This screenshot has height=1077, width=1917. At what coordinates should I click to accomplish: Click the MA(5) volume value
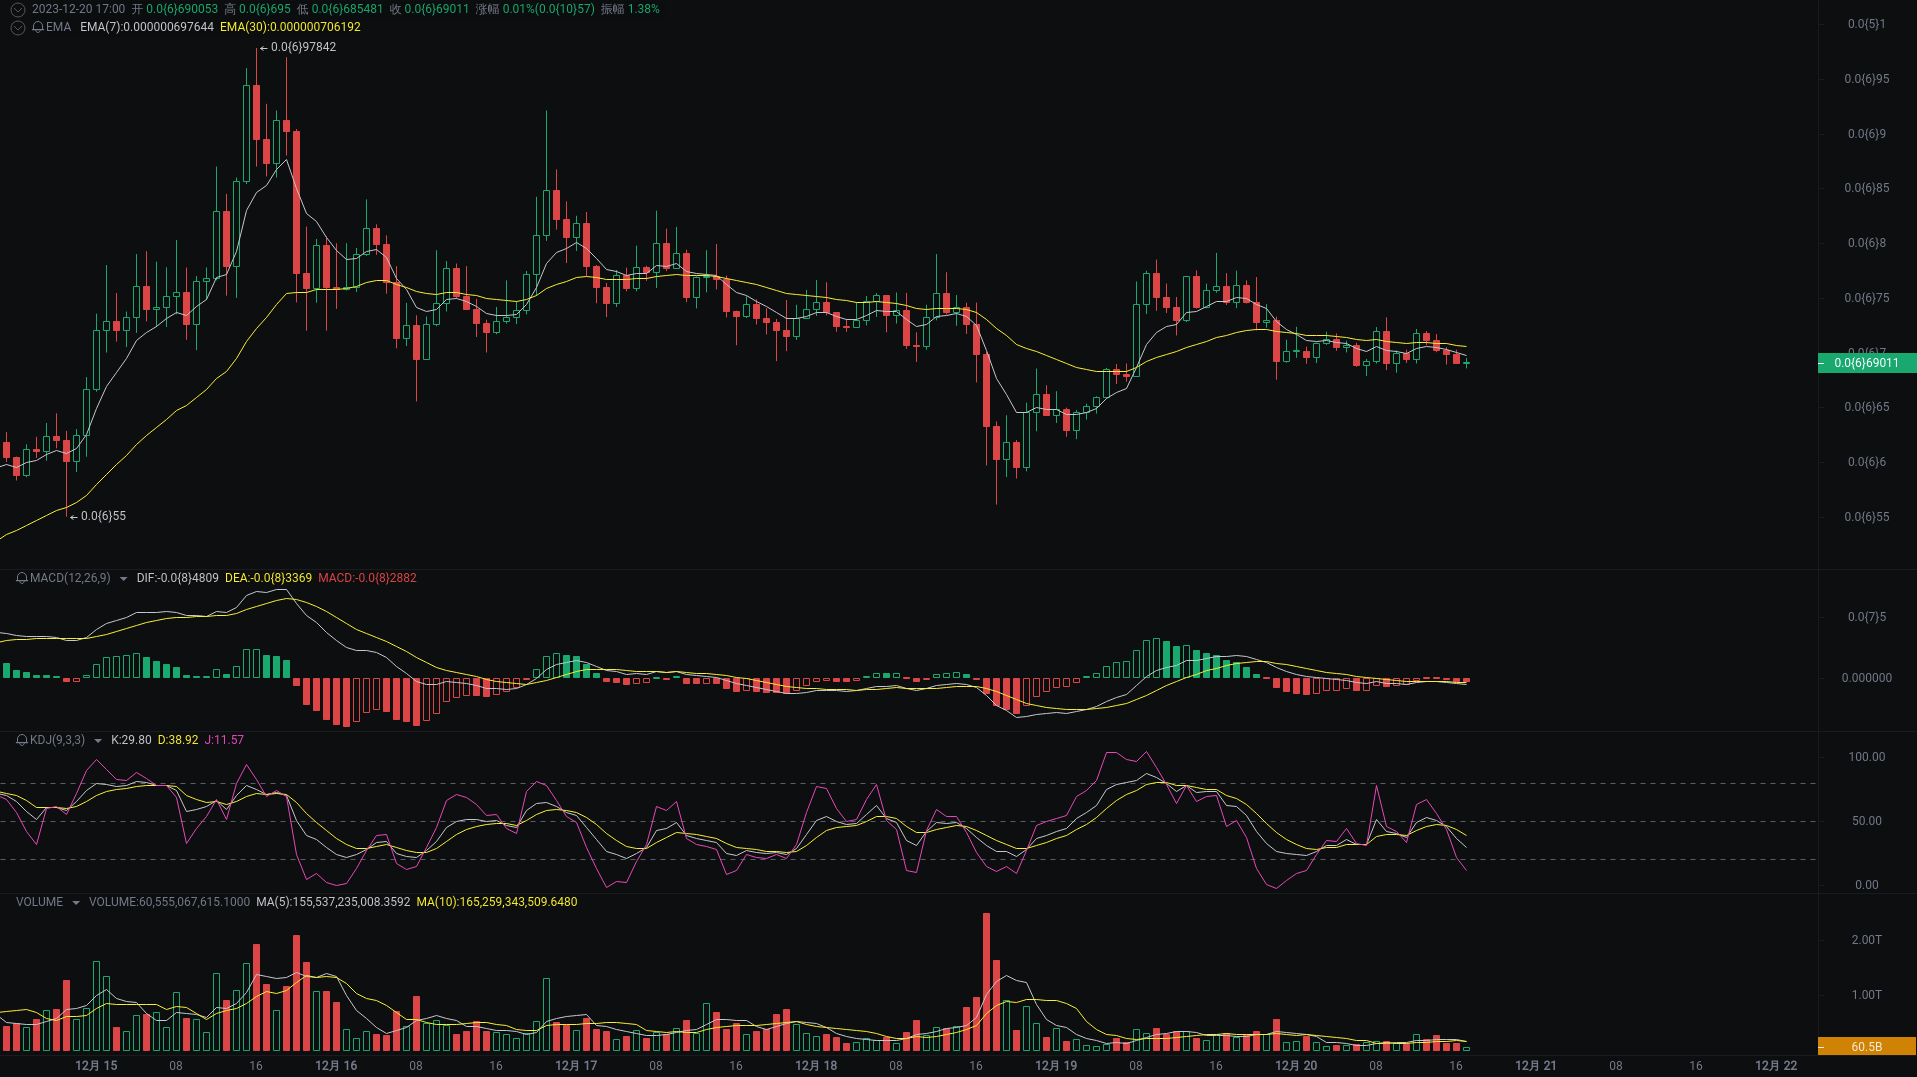click(x=333, y=902)
